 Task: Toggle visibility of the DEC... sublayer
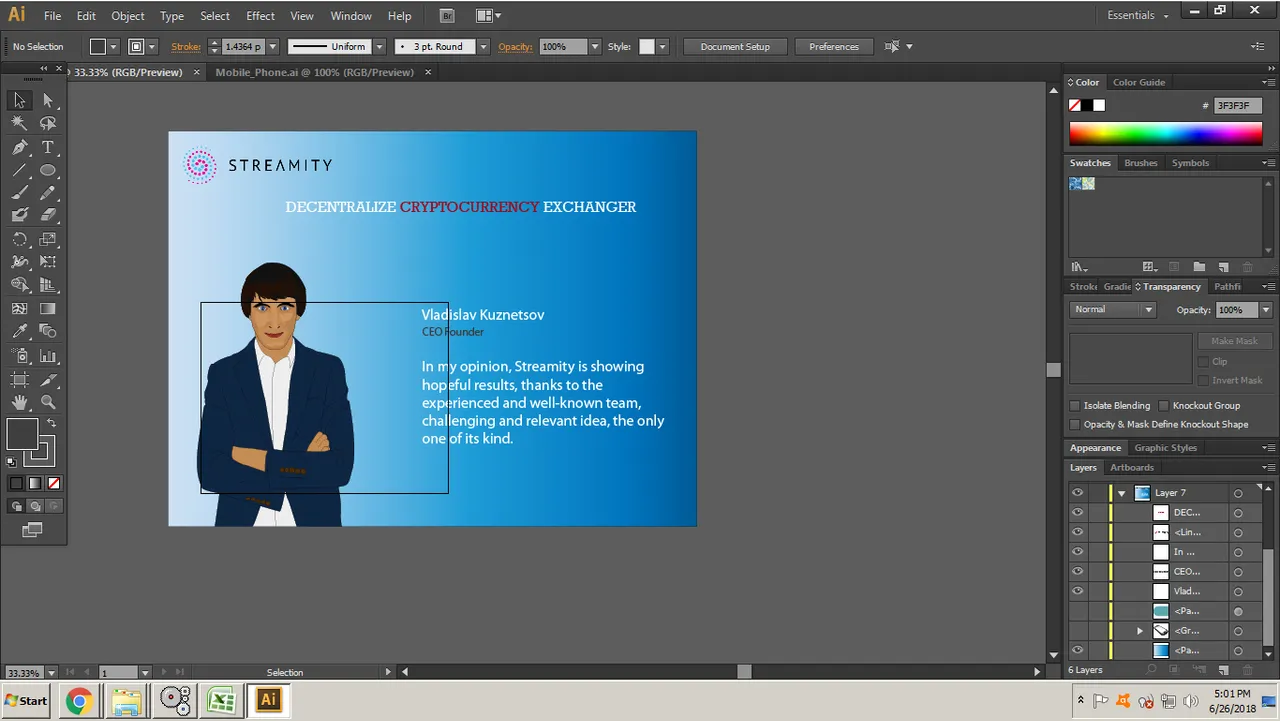1077,512
